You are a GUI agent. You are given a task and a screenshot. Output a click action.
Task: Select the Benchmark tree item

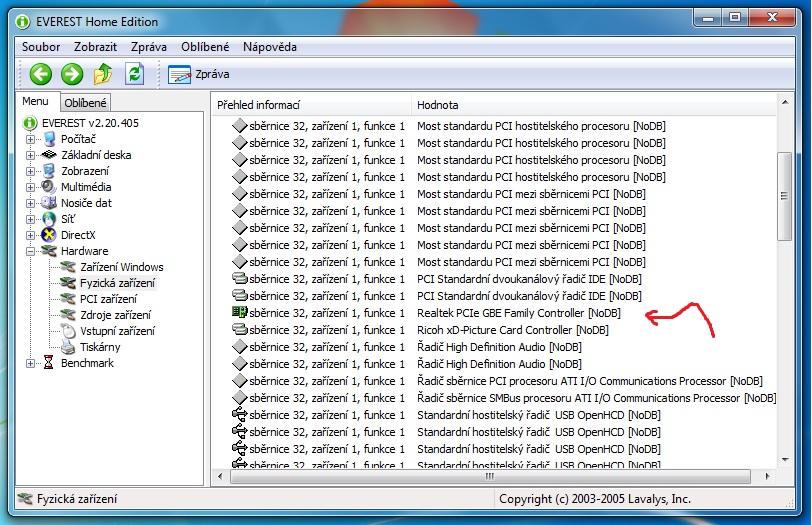[x=87, y=363]
